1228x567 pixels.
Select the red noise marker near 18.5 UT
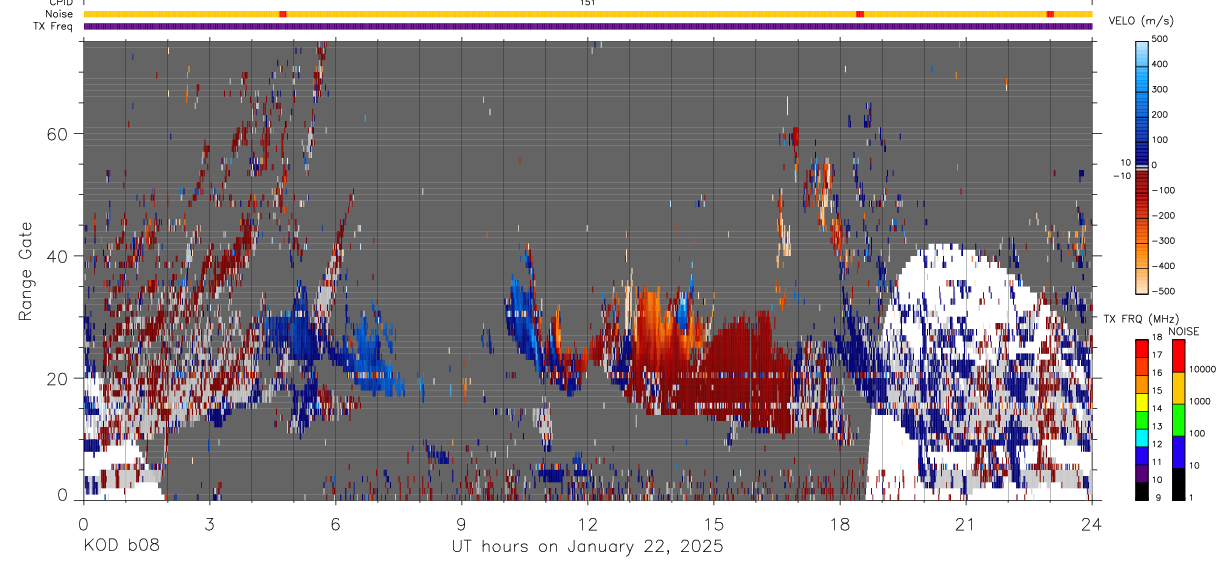[x=860, y=14]
